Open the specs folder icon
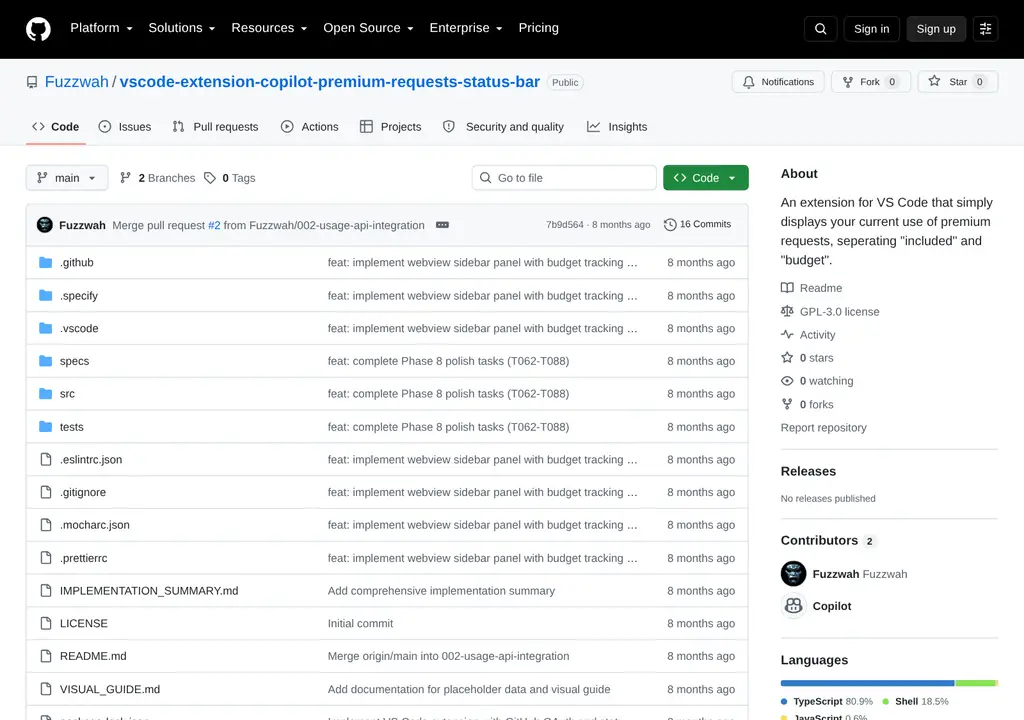 [46, 361]
